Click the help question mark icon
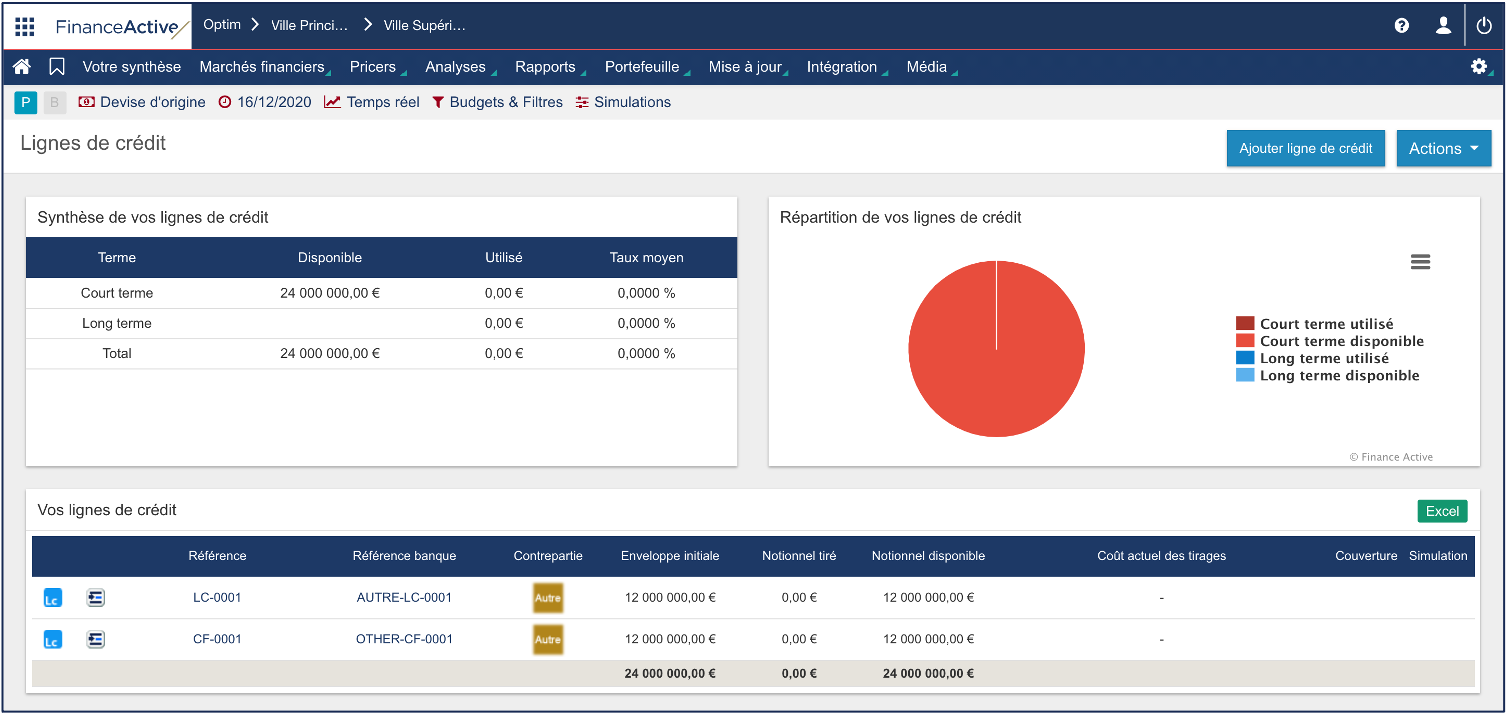The width and height of the screenshot is (1506, 714). [1401, 26]
